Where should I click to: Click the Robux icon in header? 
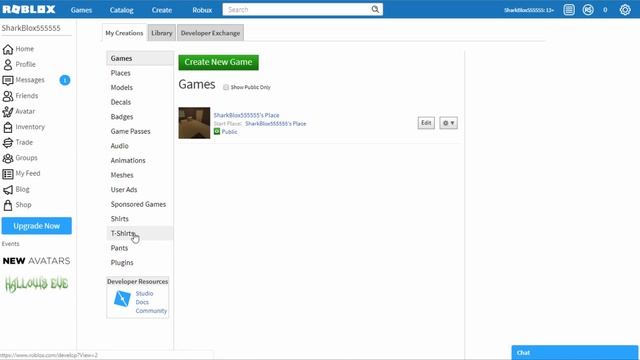click(588, 9)
